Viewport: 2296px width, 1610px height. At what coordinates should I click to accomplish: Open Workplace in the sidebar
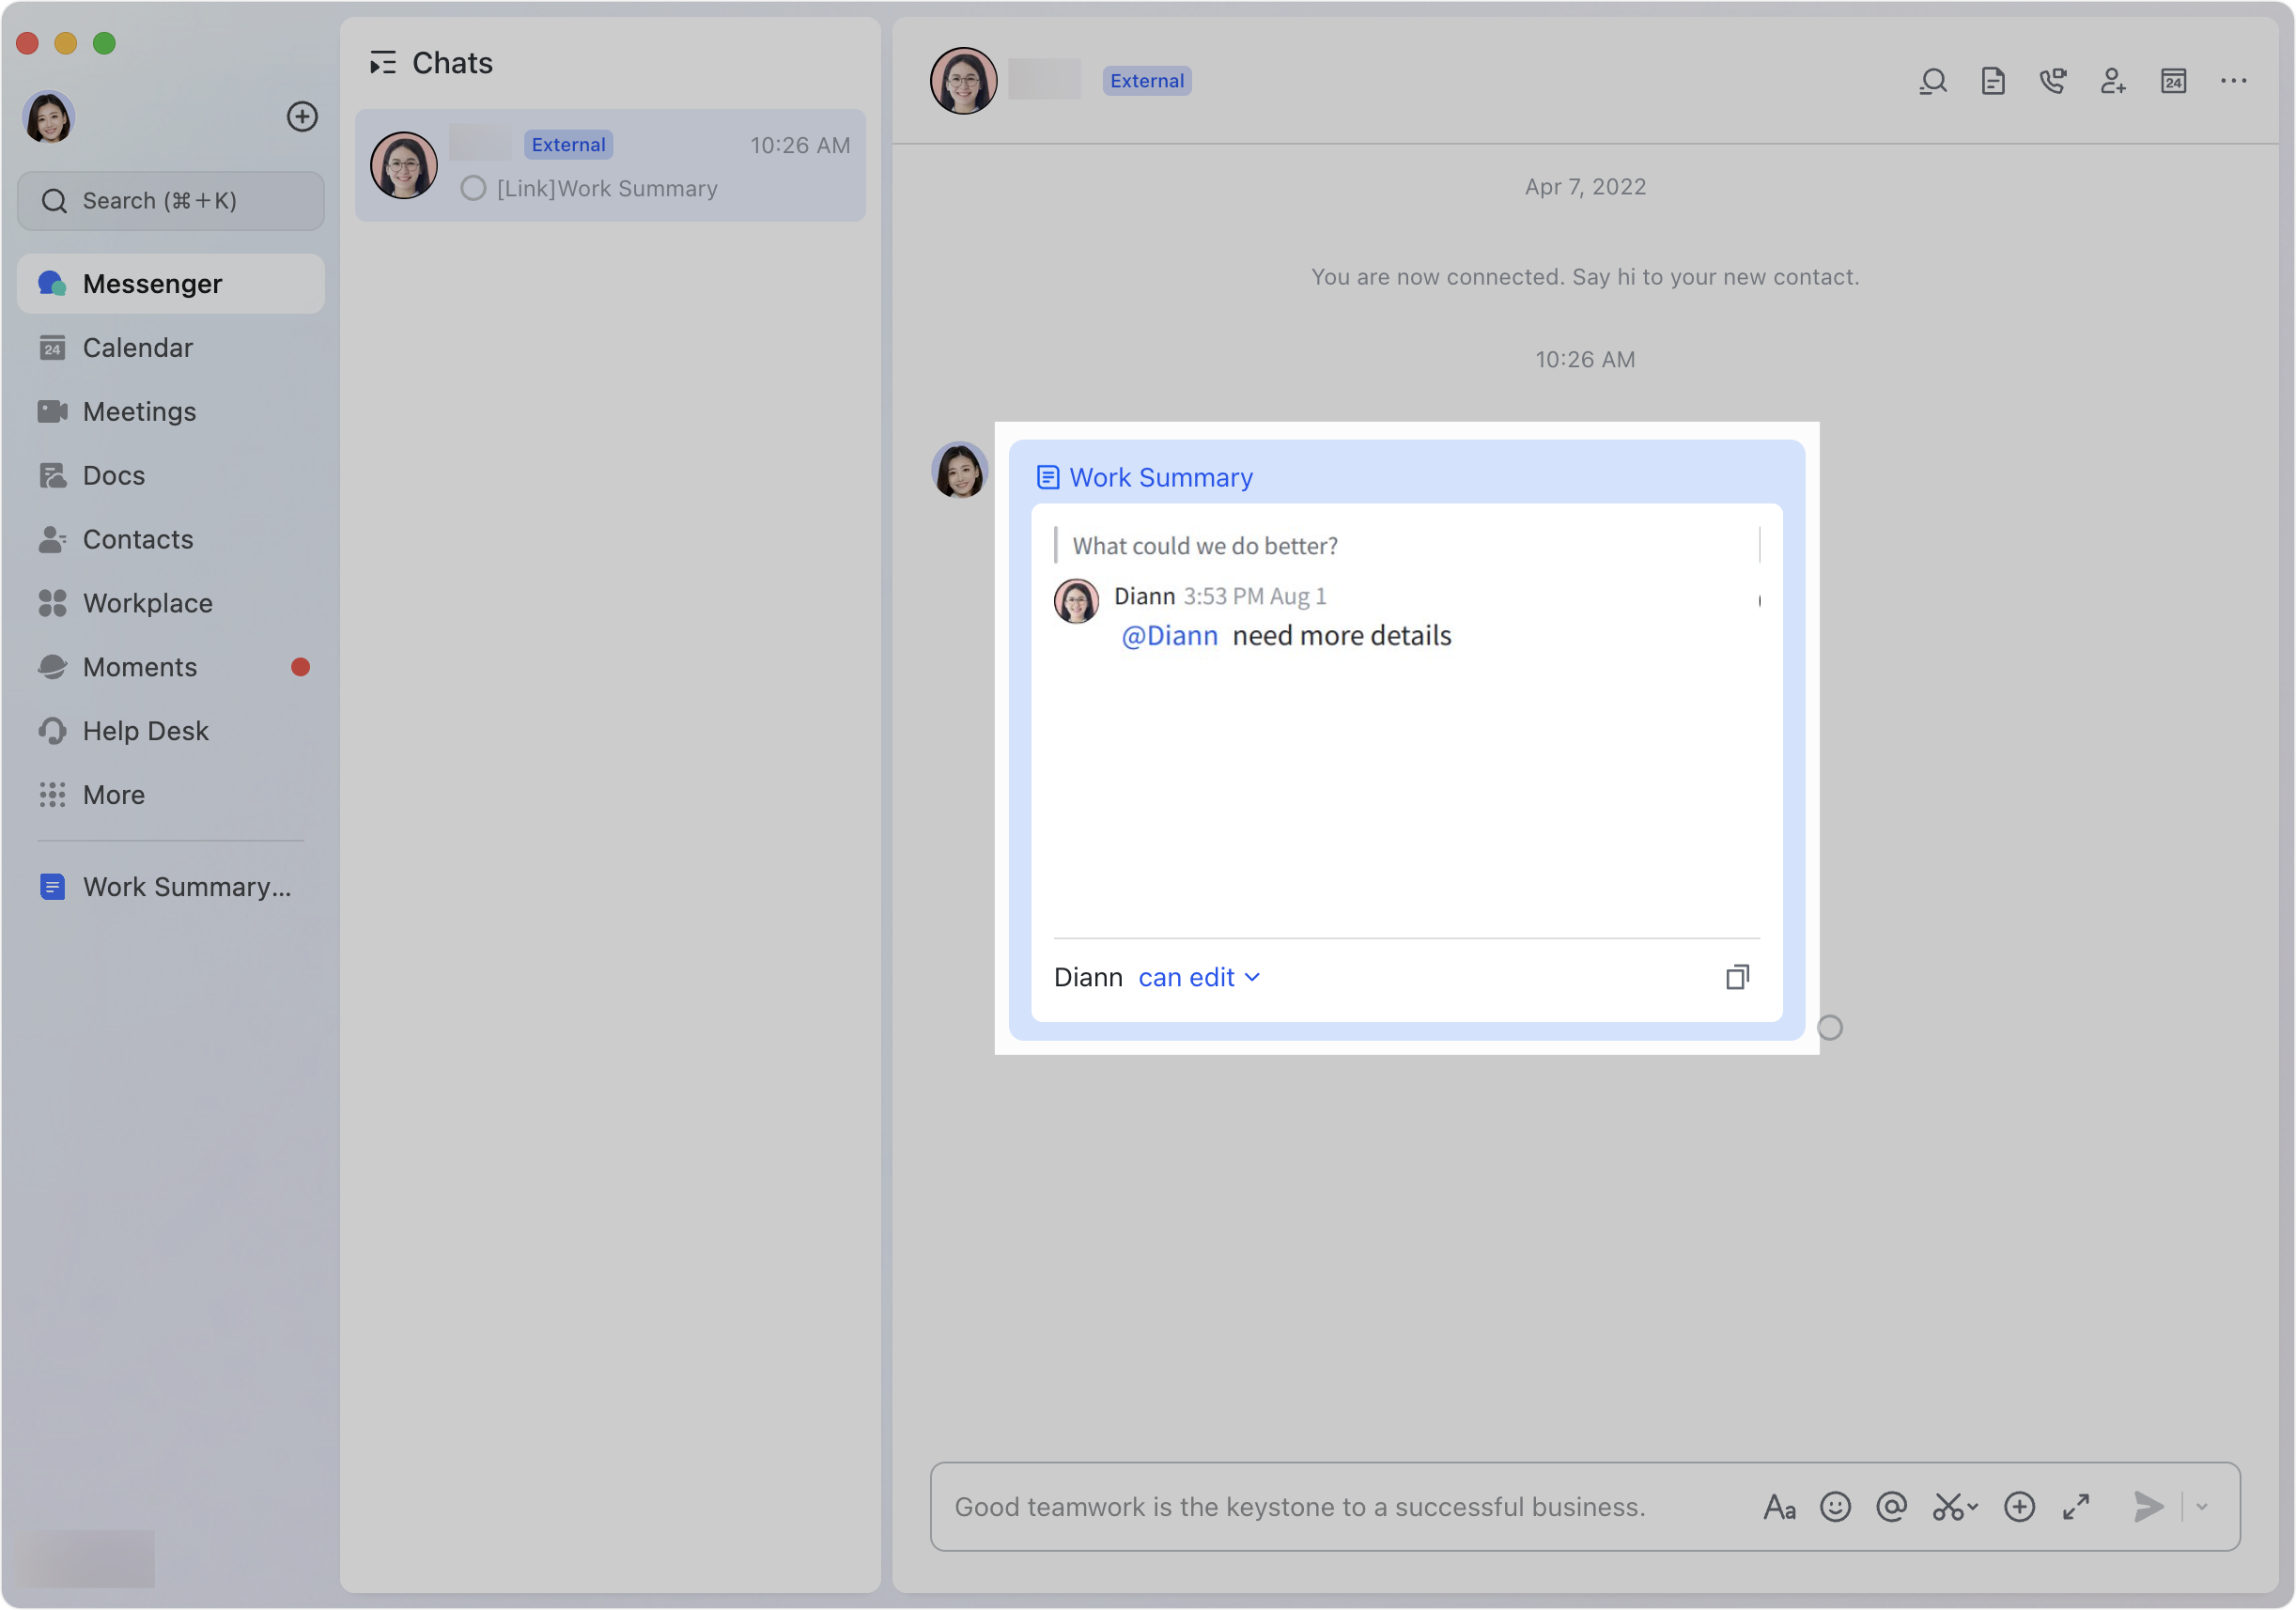click(x=171, y=604)
